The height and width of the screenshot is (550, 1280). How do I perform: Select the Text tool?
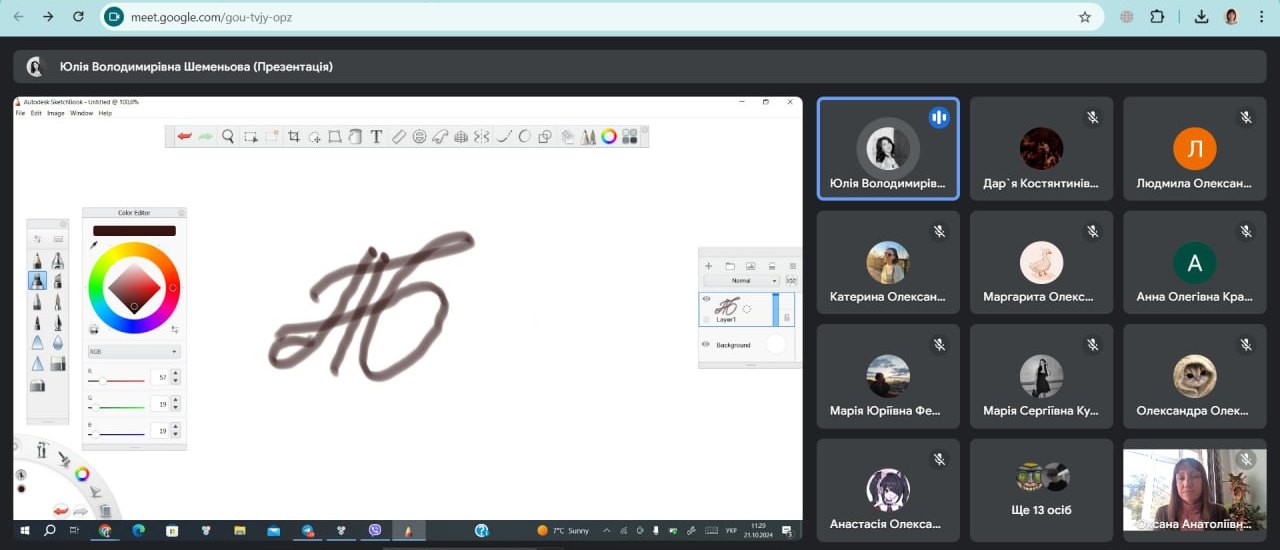point(376,137)
